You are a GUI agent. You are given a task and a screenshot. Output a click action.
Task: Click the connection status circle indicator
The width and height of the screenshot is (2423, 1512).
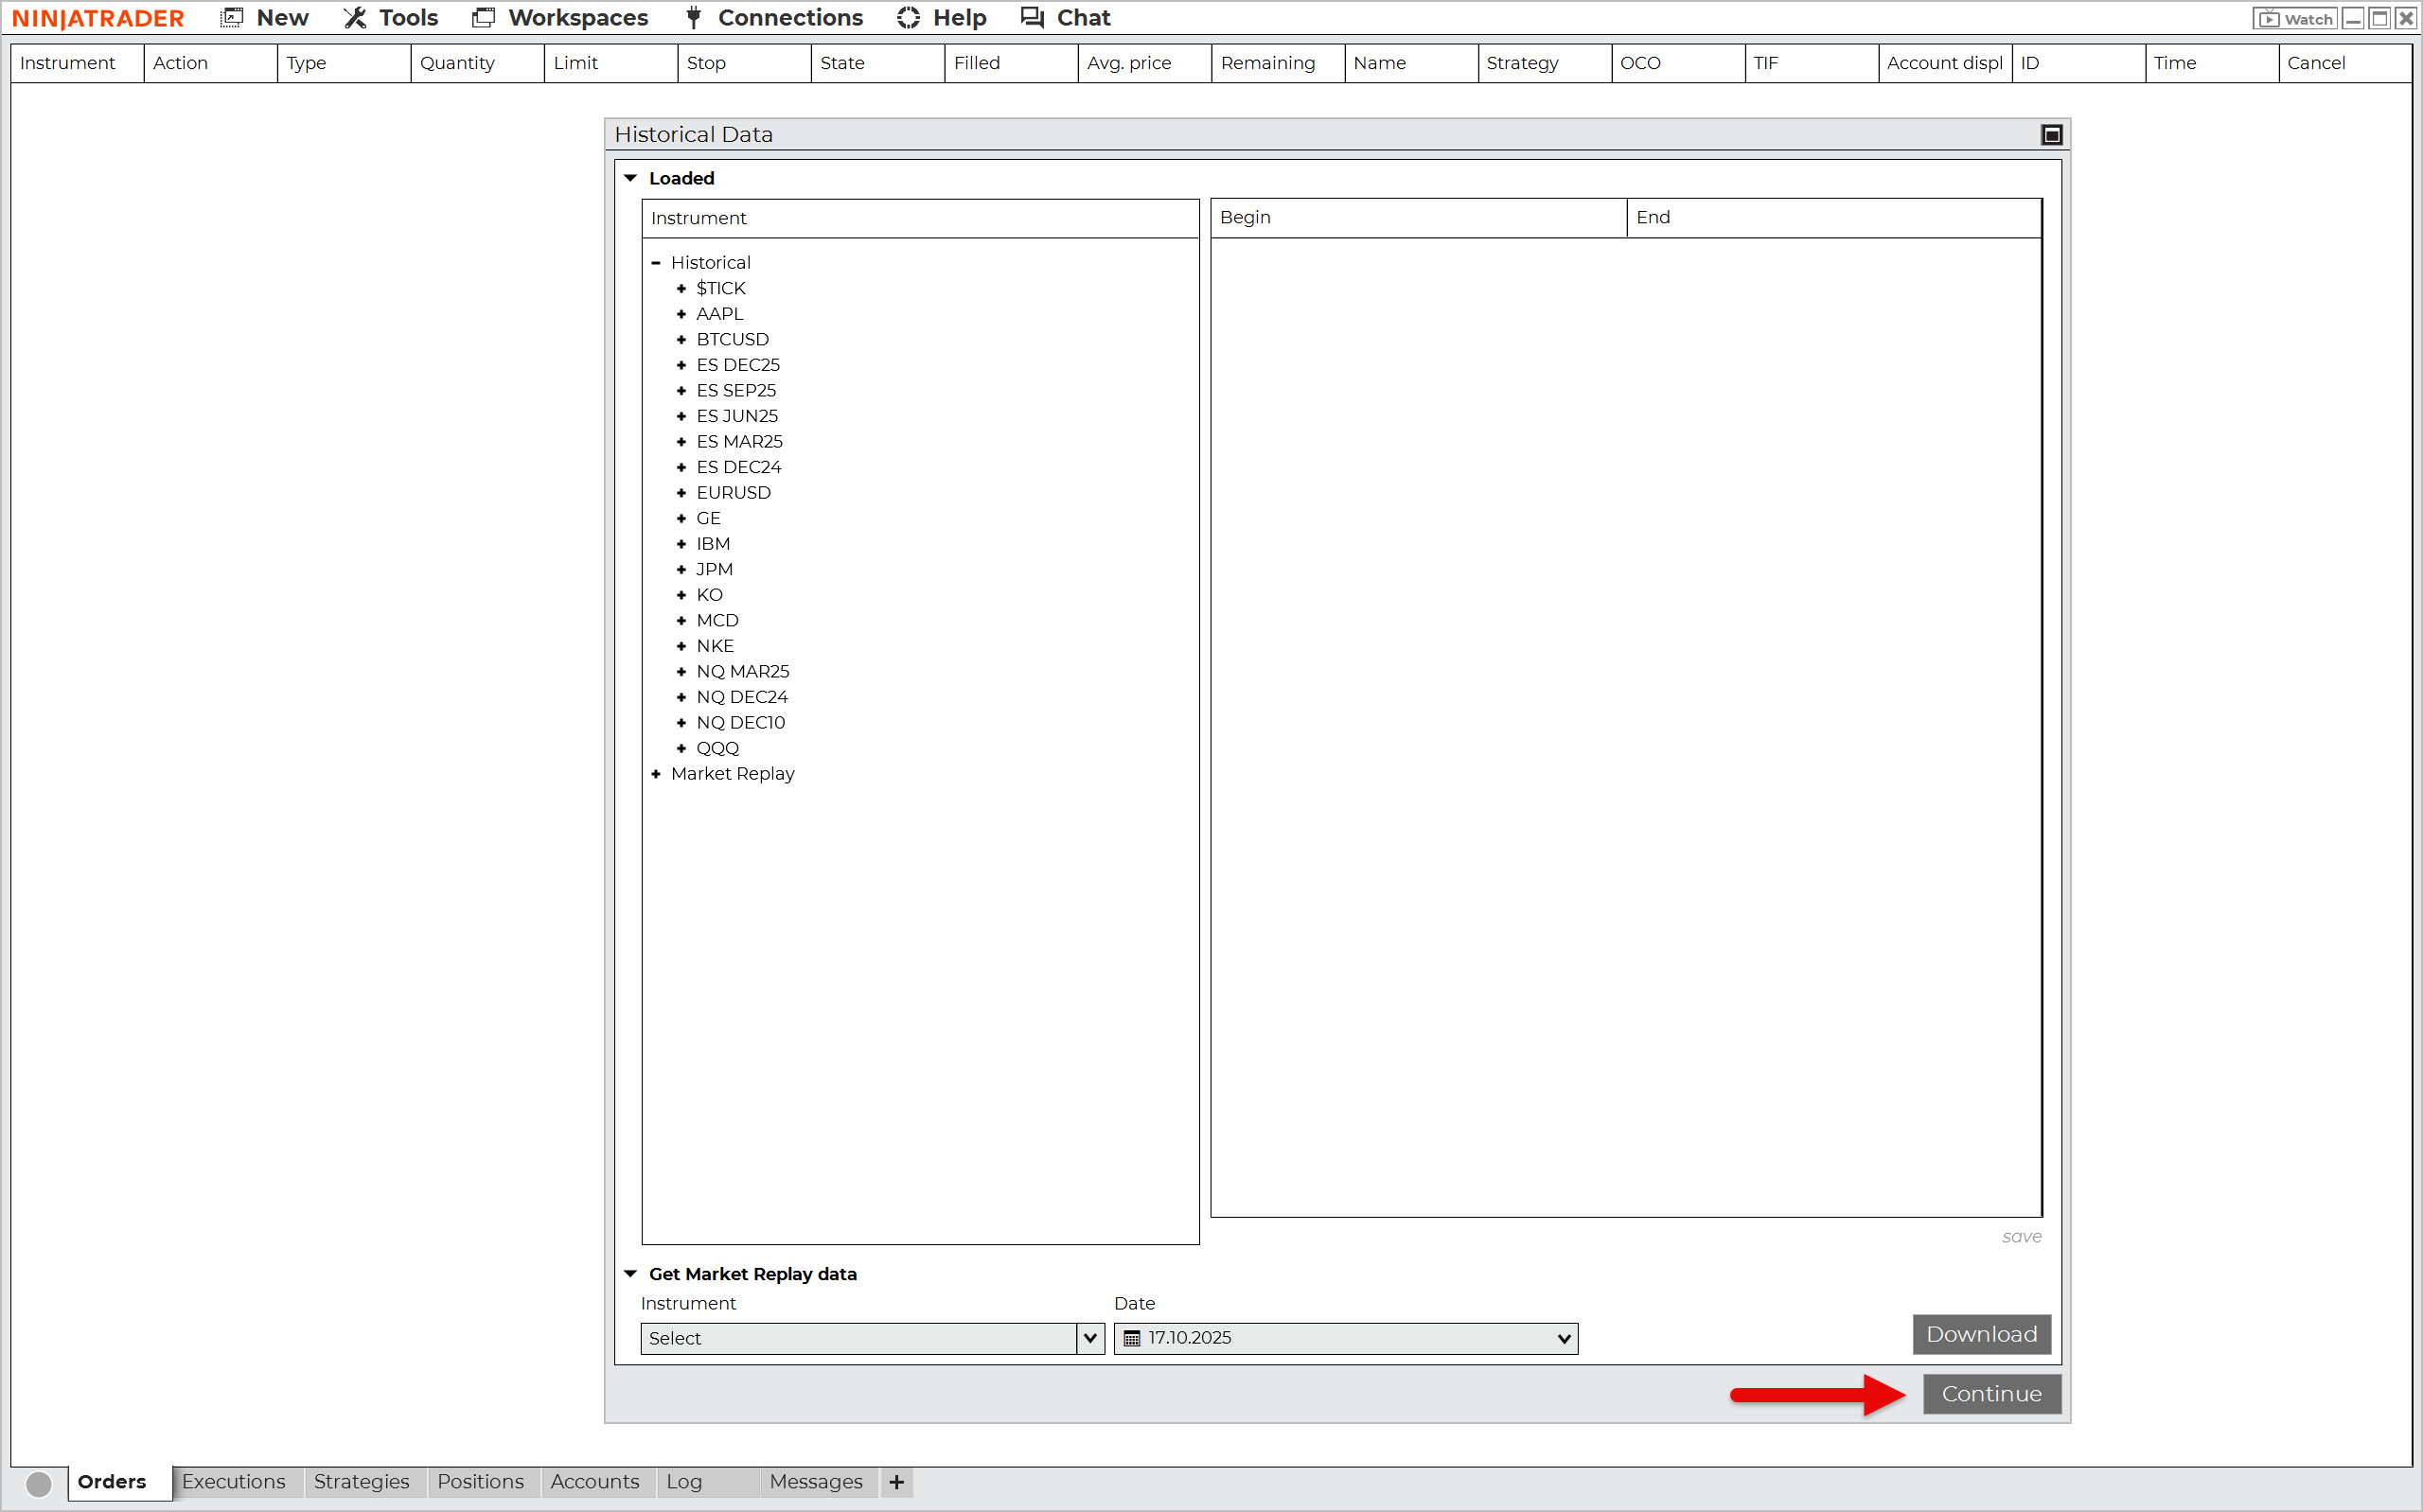(39, 1483)
